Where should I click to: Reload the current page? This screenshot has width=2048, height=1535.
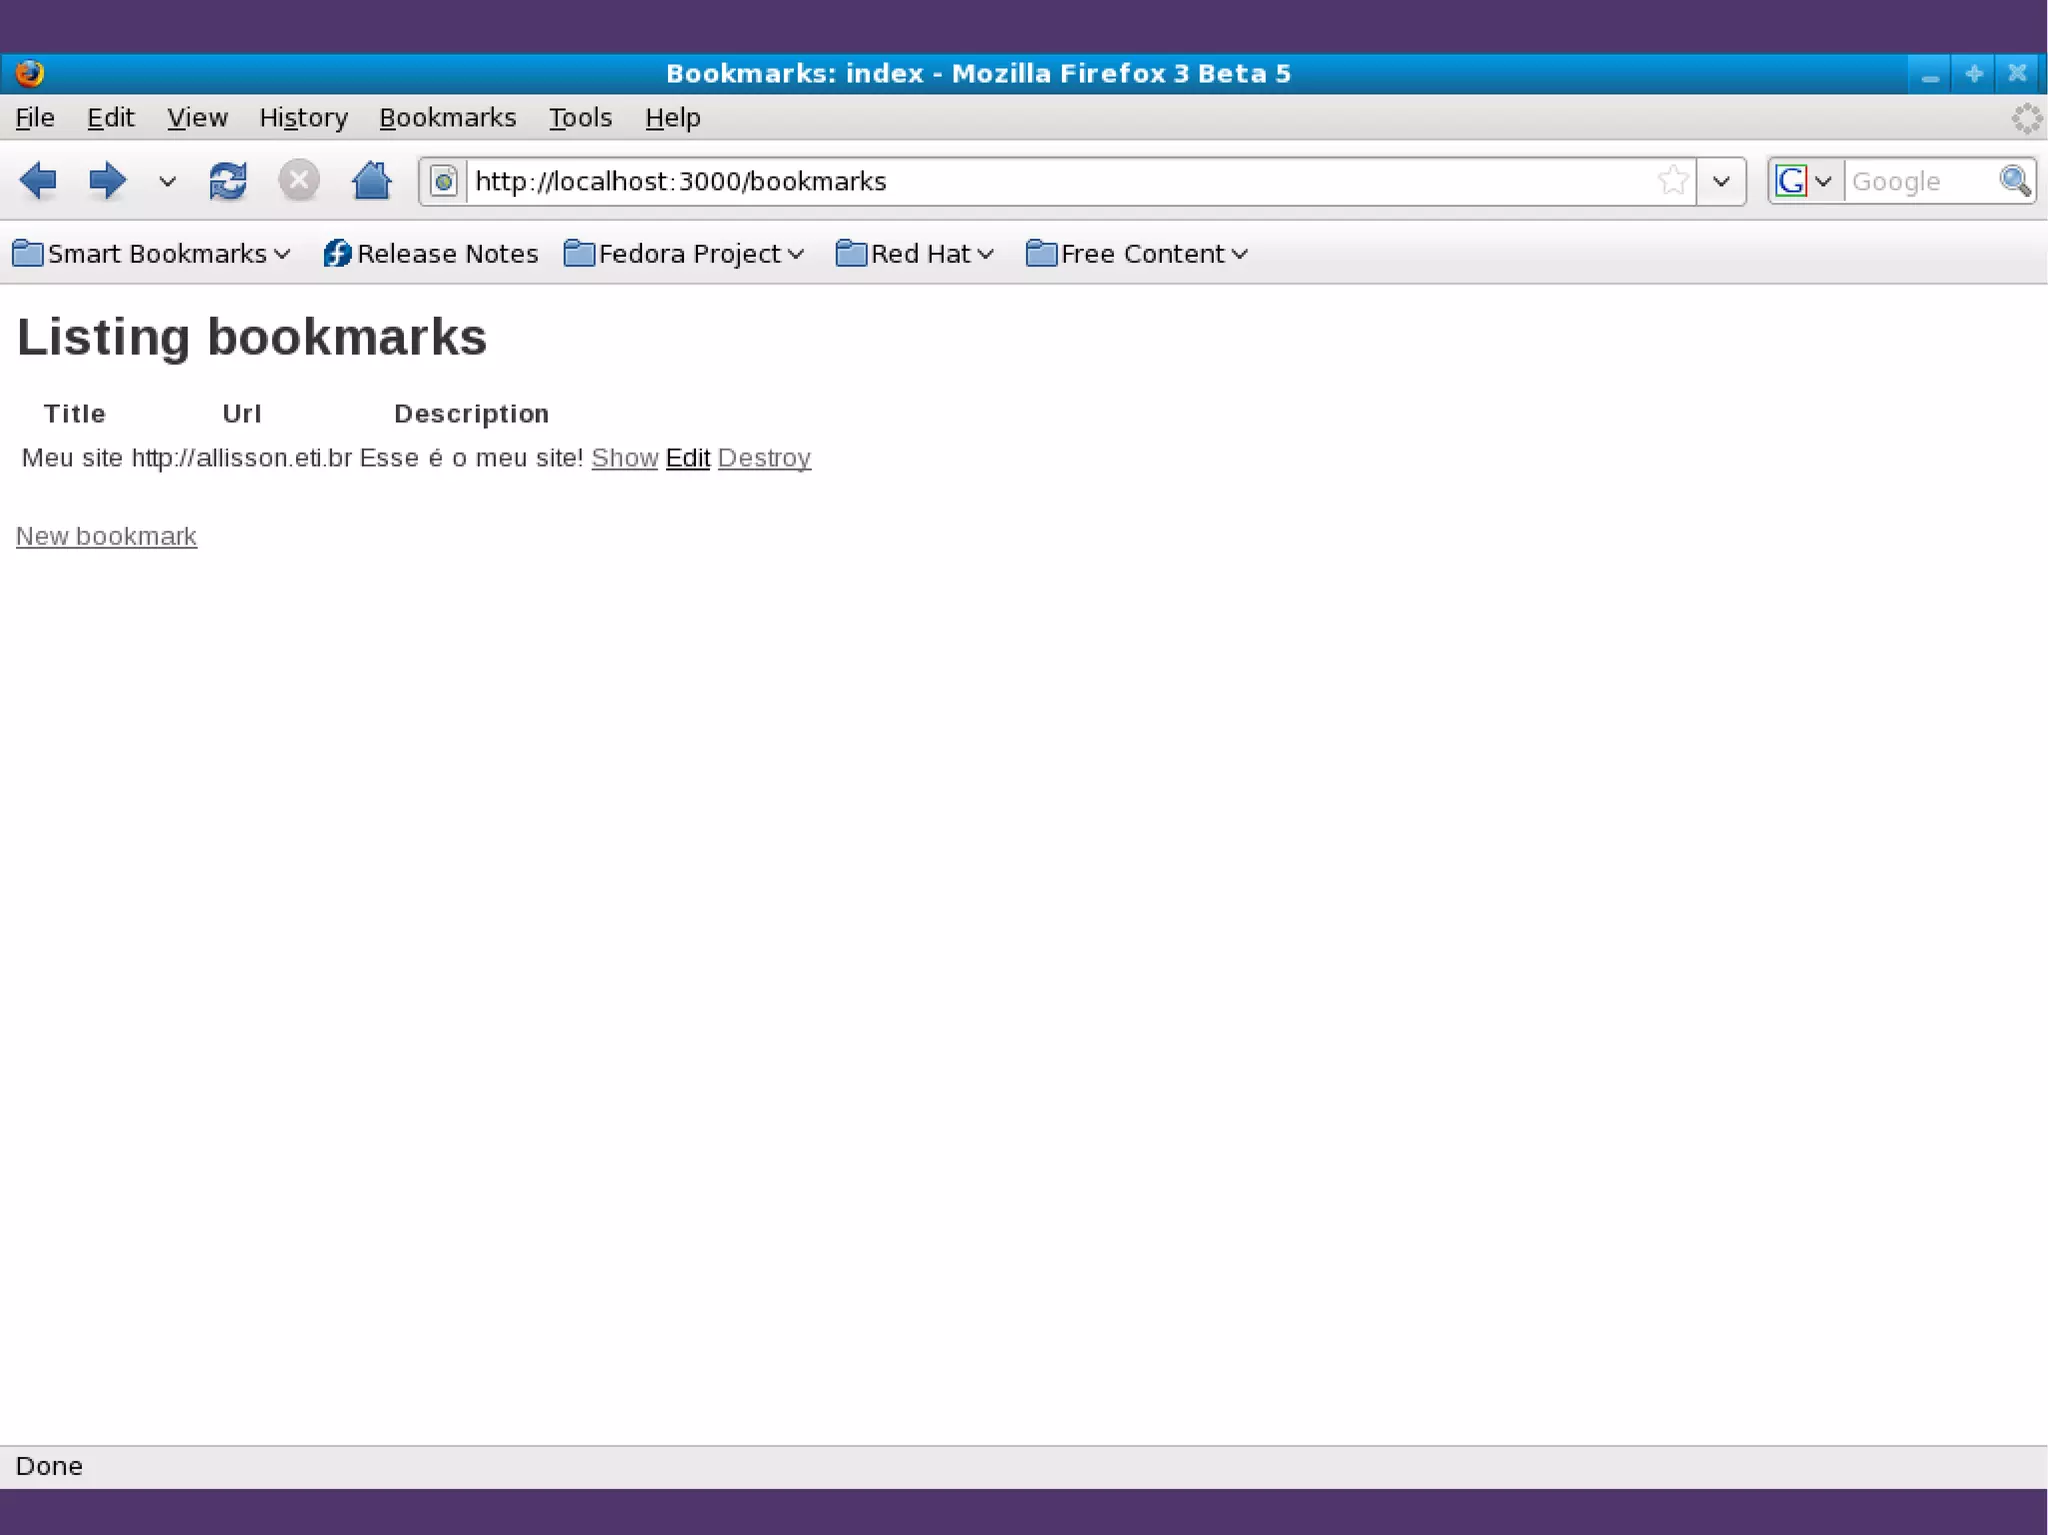(x=228, y=181)
